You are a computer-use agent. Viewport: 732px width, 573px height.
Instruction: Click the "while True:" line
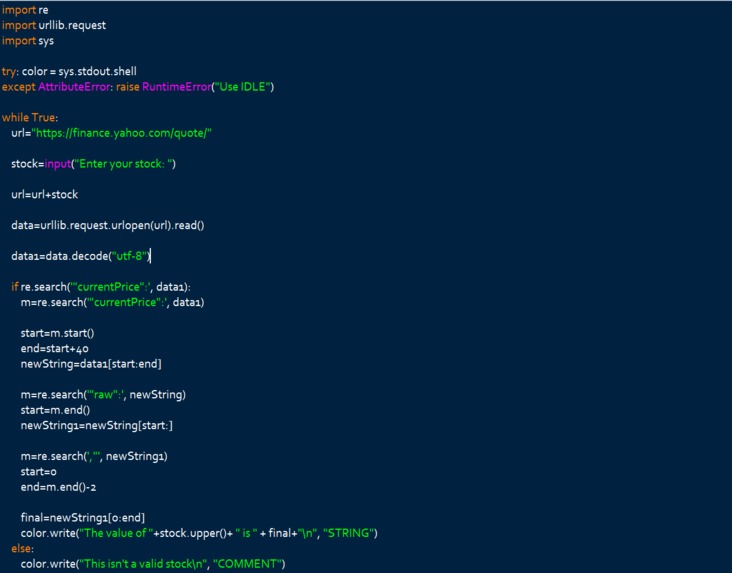[x=30, y=118]
